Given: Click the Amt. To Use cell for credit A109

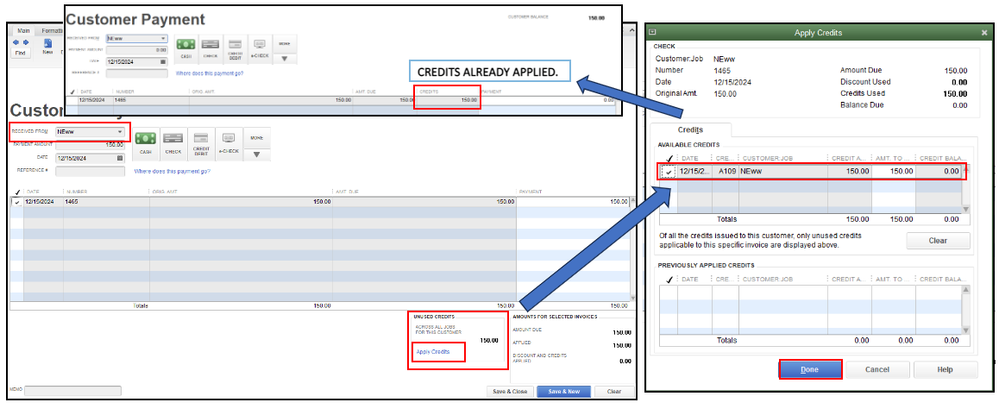Looking at the screenshot, I should click(x=893, y=171).
